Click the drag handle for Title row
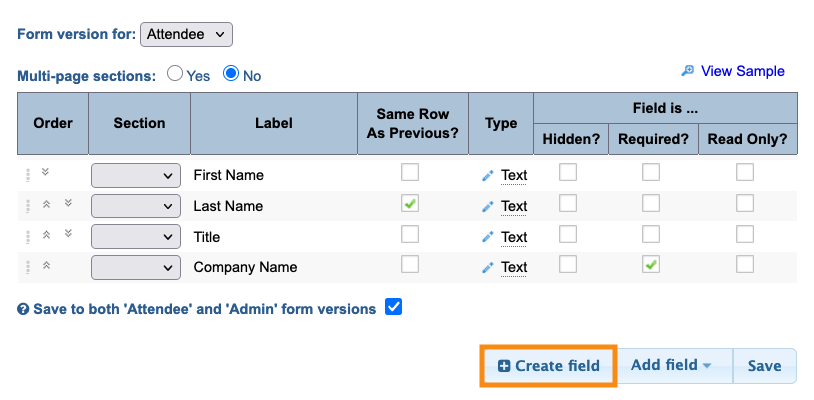 [x=29, y=236]
